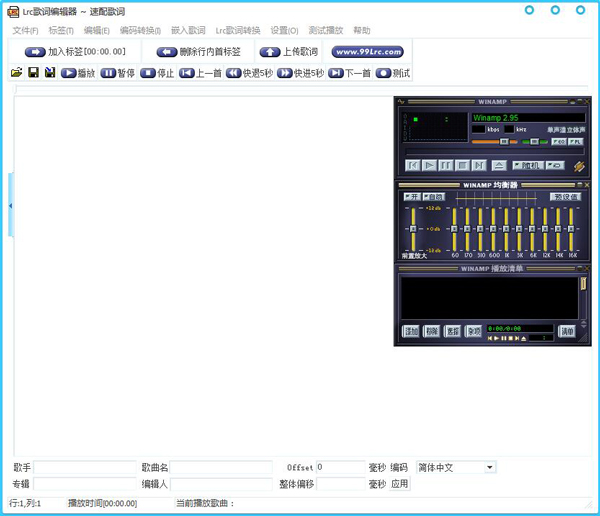Click the 编辑人 editor input field

pos(221,484)
